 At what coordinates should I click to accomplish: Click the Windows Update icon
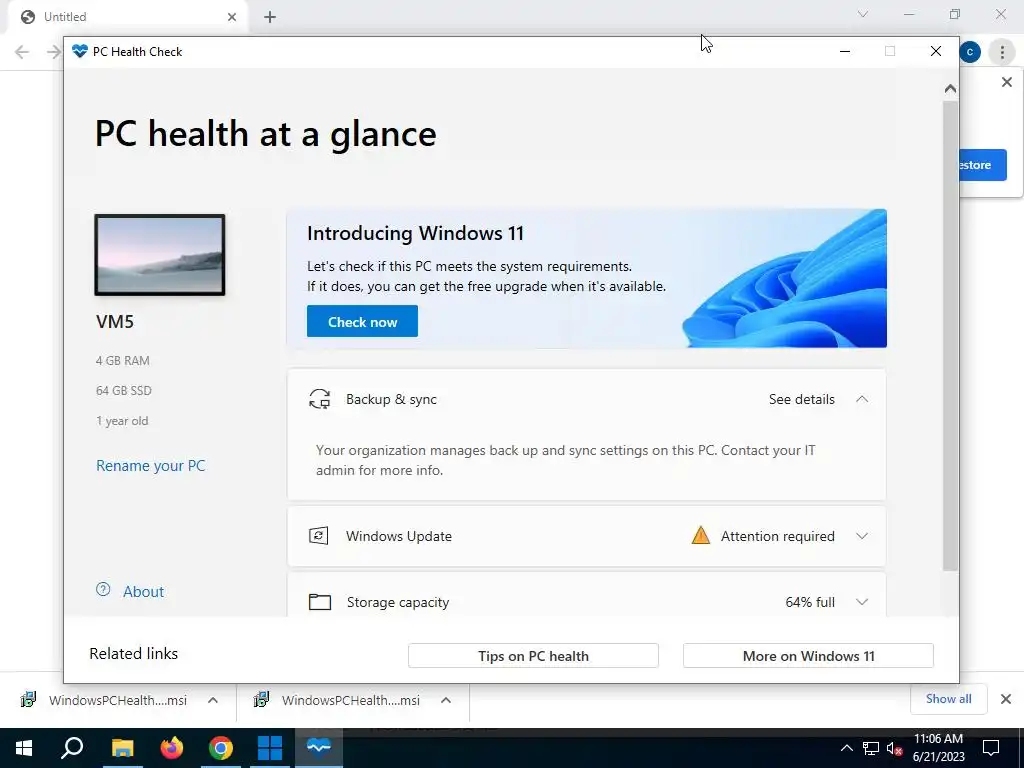319,536
